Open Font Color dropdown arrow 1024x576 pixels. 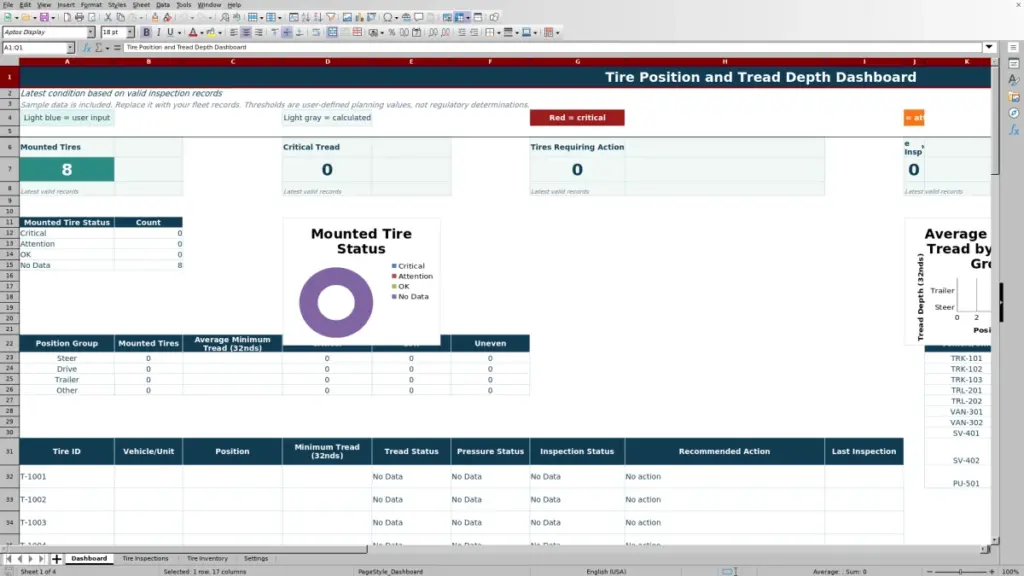pos(202,32)
